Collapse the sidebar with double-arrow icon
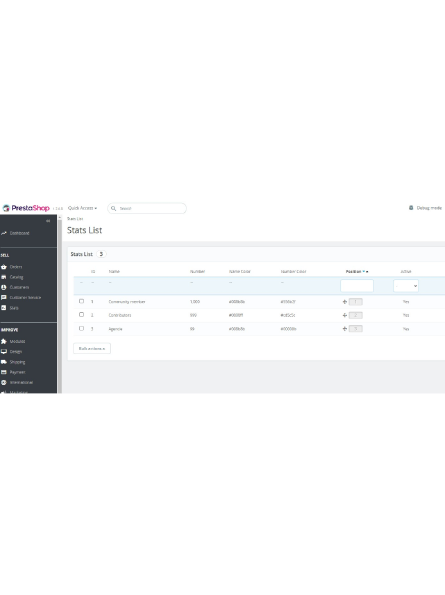Viewport: 445px width, 595px height. (x=48, y=220)
